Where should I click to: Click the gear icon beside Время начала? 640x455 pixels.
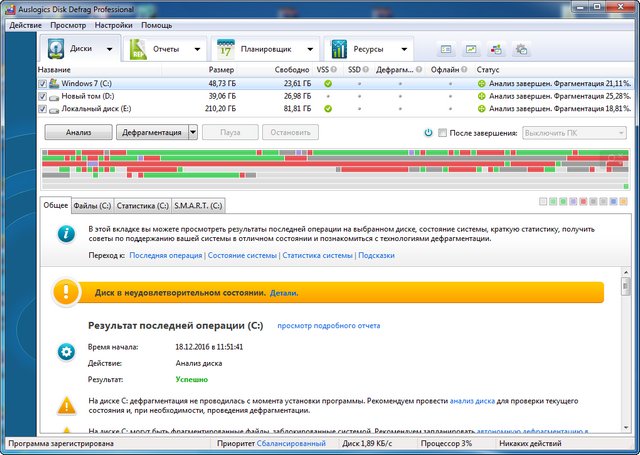tap(66, 351)
